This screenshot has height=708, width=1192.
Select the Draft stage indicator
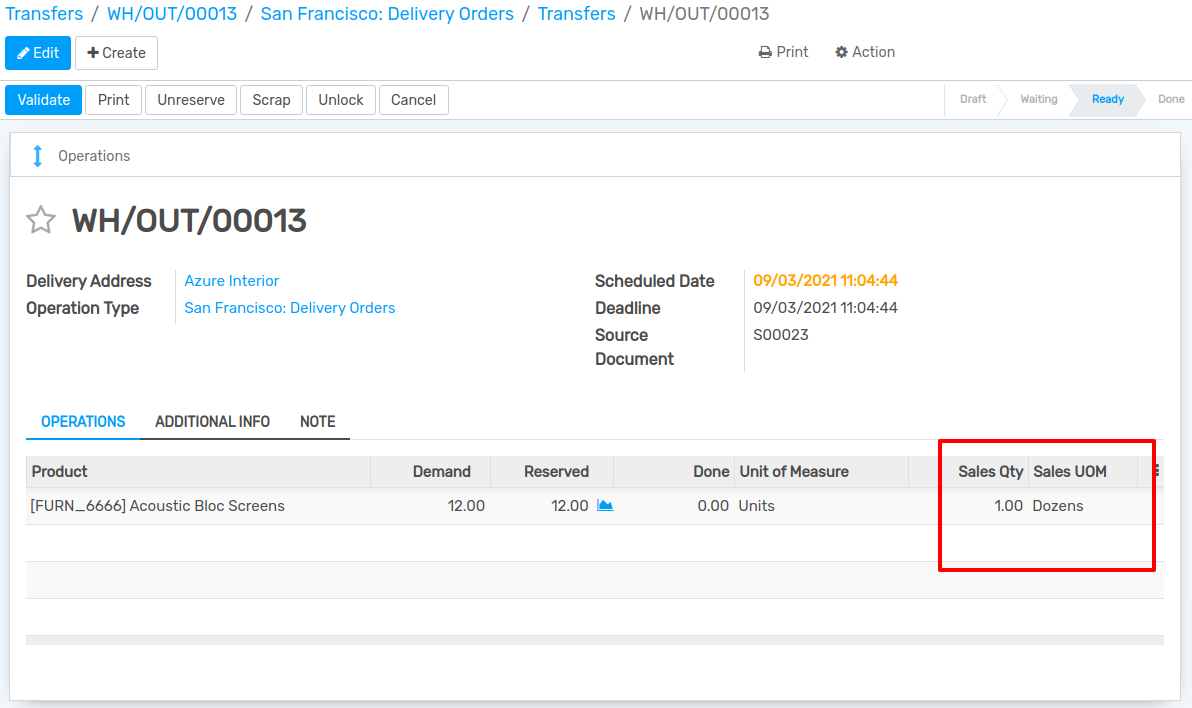tap(972, 99)
